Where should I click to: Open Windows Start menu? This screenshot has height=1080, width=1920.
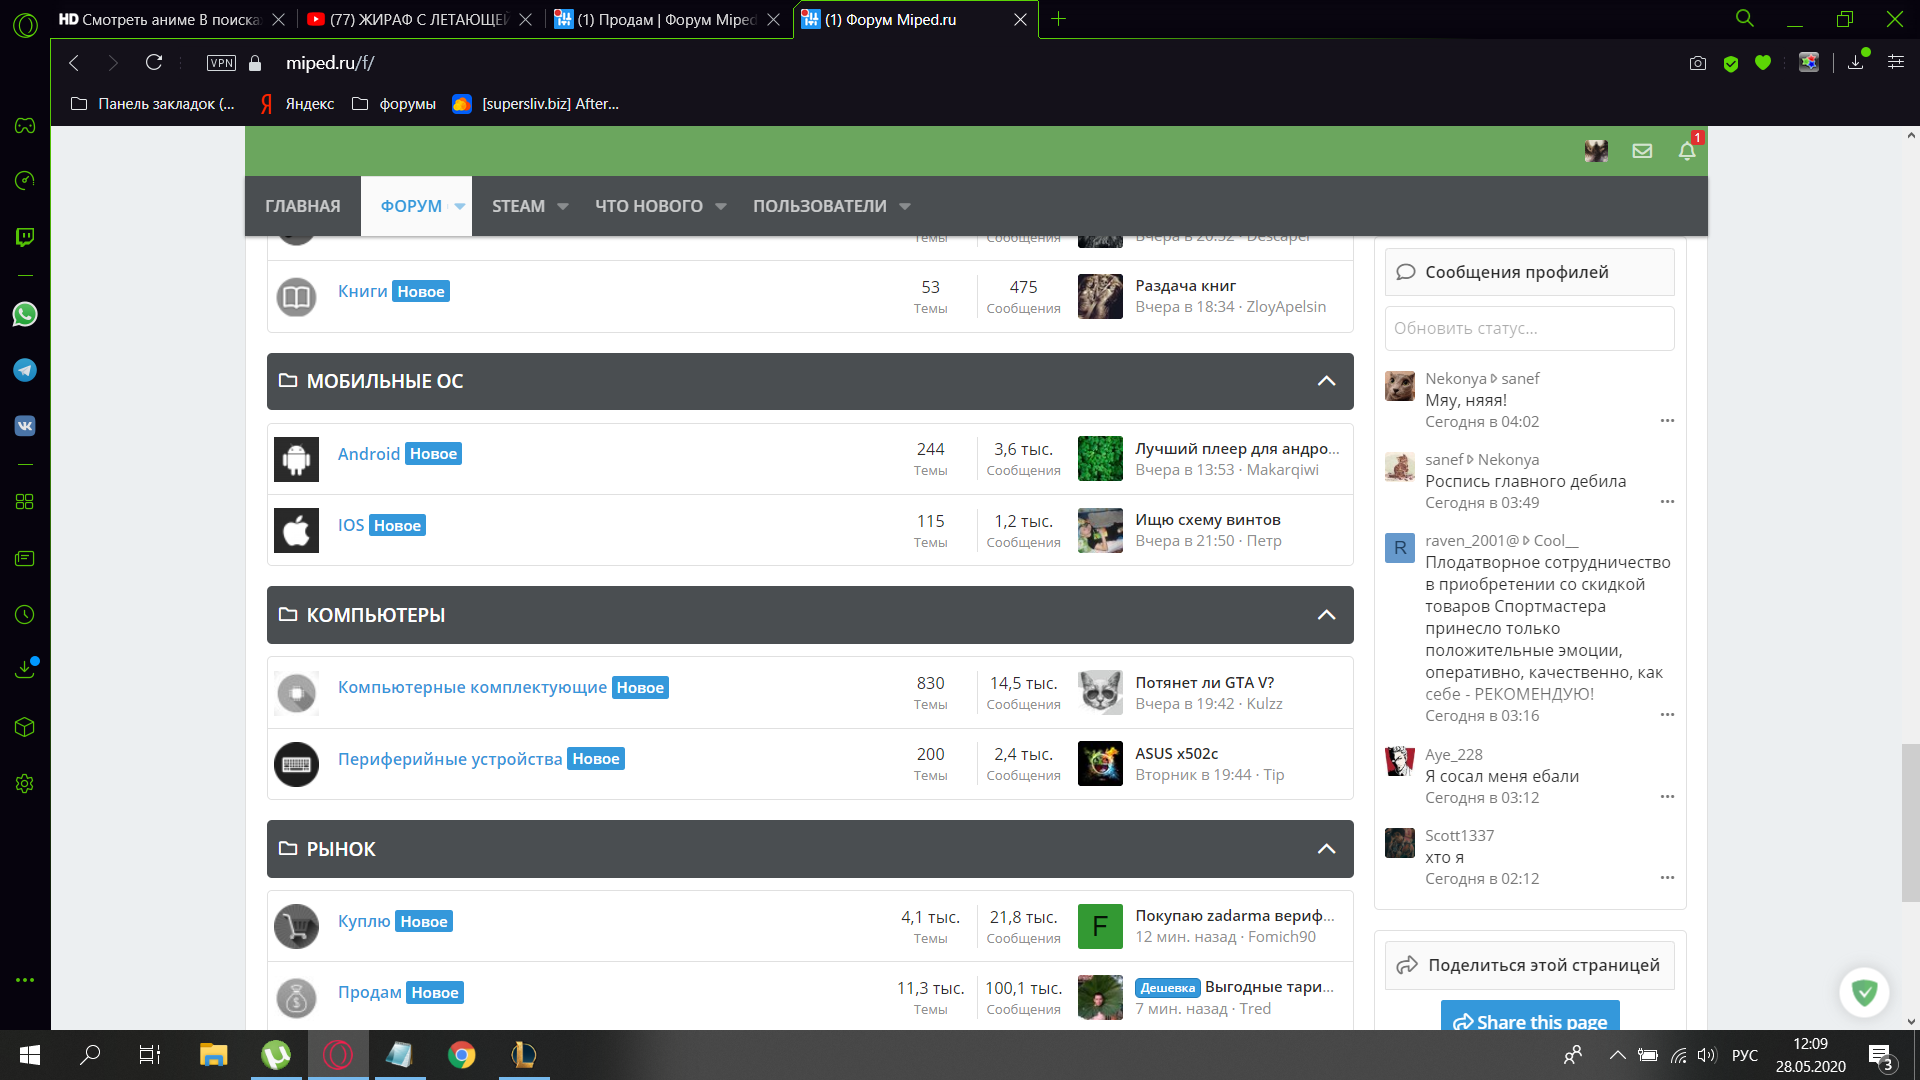29,1055
